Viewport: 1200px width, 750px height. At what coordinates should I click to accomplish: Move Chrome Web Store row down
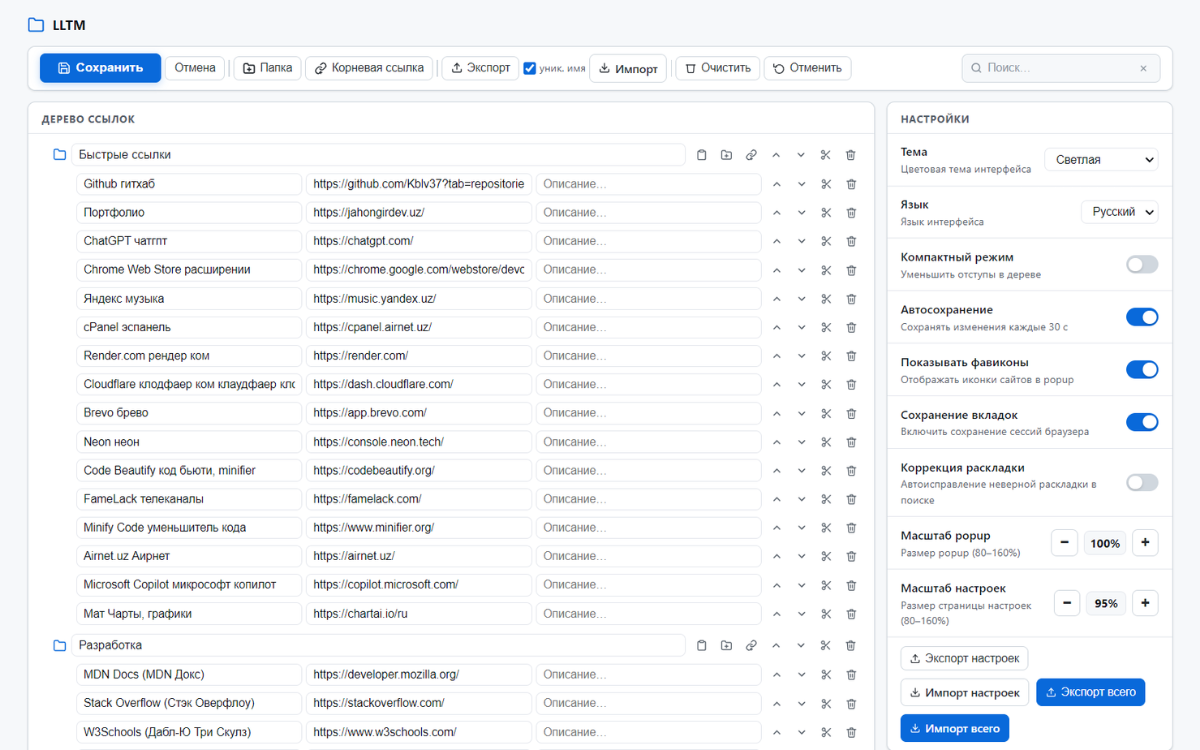(801, 270)
